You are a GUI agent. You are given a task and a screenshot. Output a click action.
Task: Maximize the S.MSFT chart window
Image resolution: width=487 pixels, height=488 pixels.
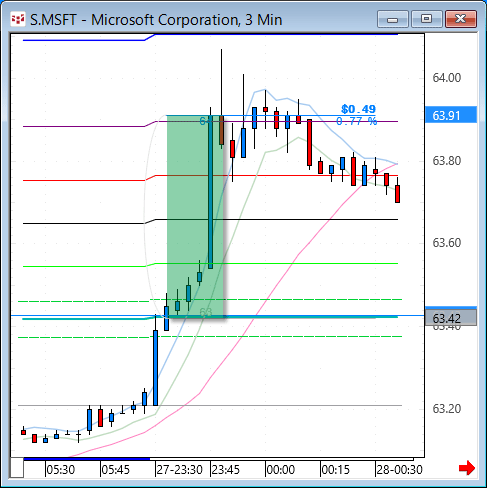(x=426, y=19)
